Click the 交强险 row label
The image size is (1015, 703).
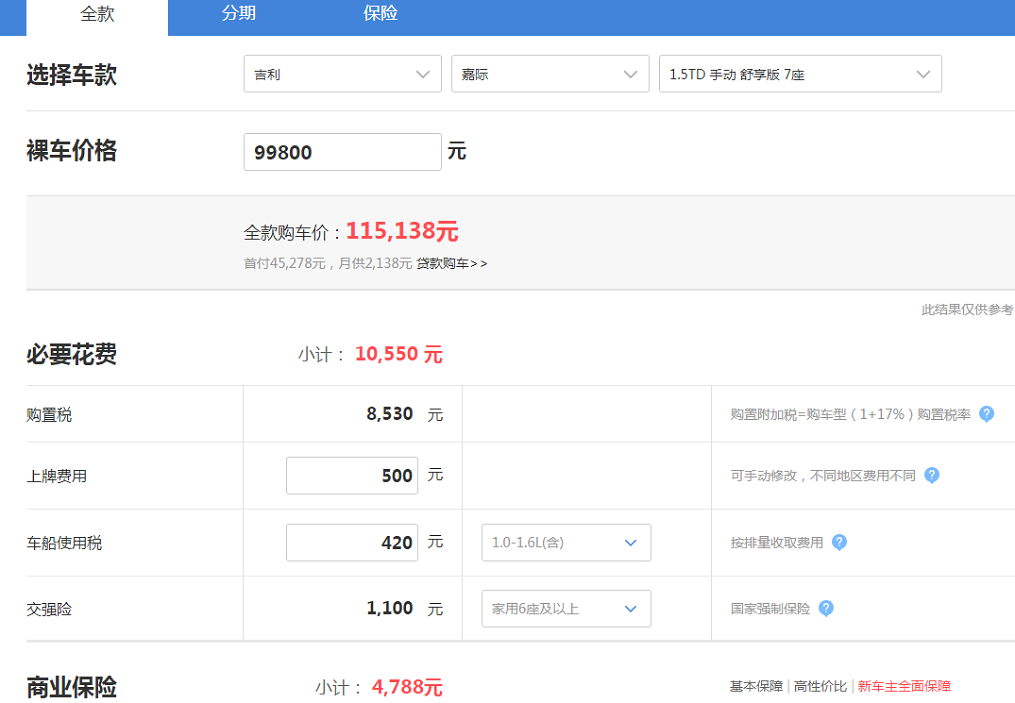click(49, 609)
